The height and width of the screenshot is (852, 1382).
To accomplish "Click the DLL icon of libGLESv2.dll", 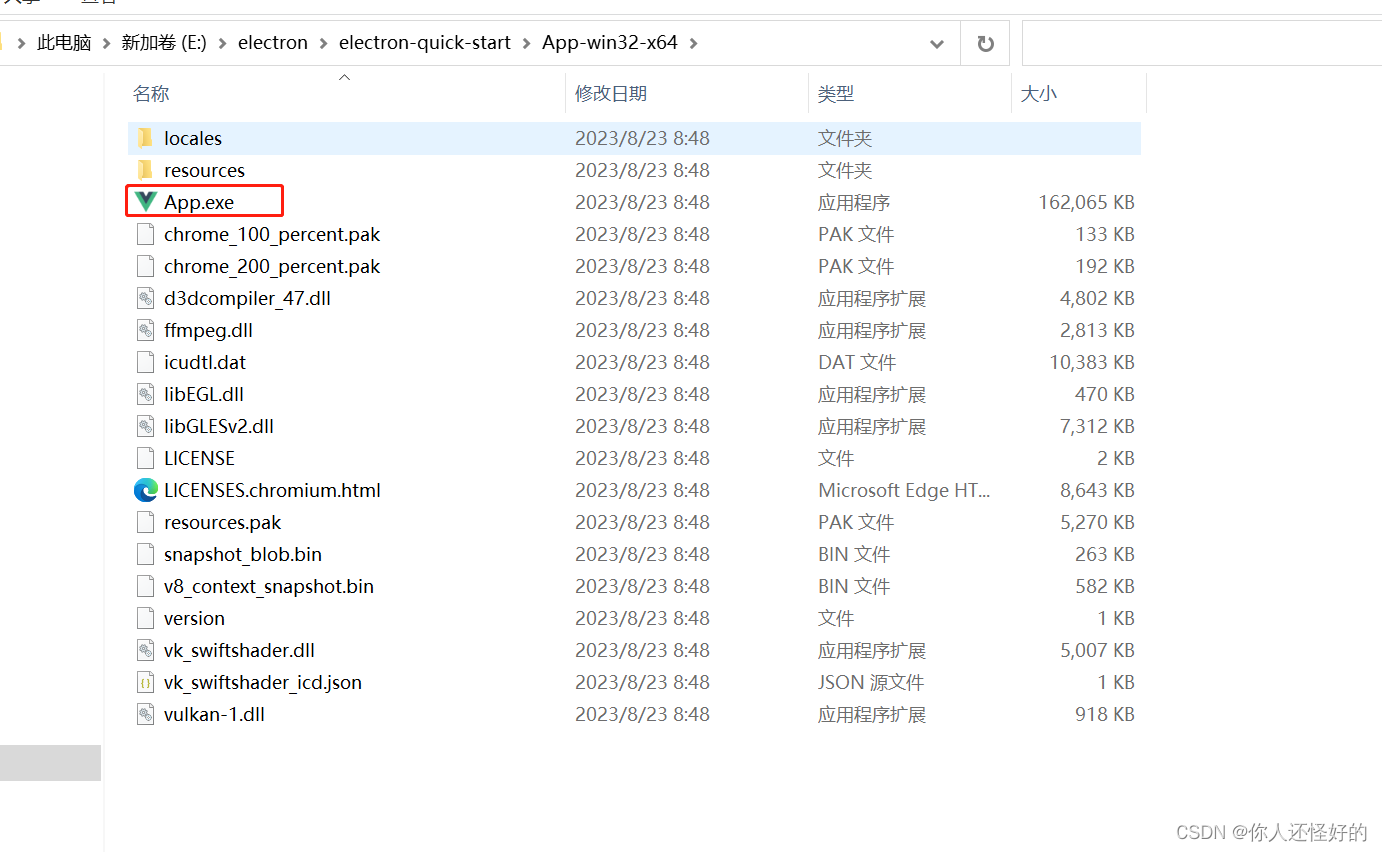I will 146,426.
